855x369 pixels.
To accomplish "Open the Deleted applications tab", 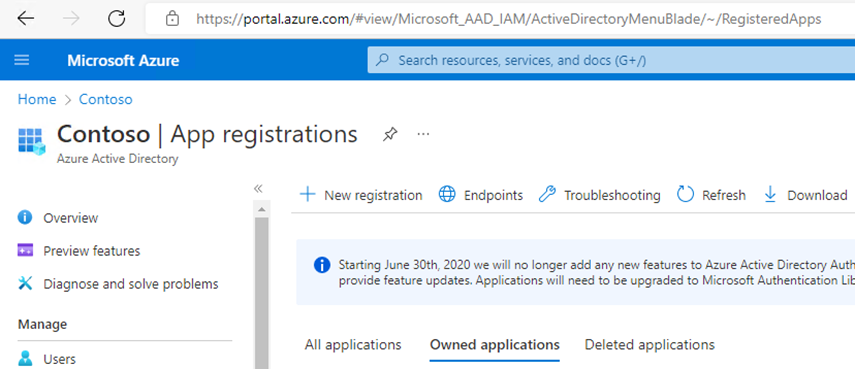I will click(x=649, y=344).
